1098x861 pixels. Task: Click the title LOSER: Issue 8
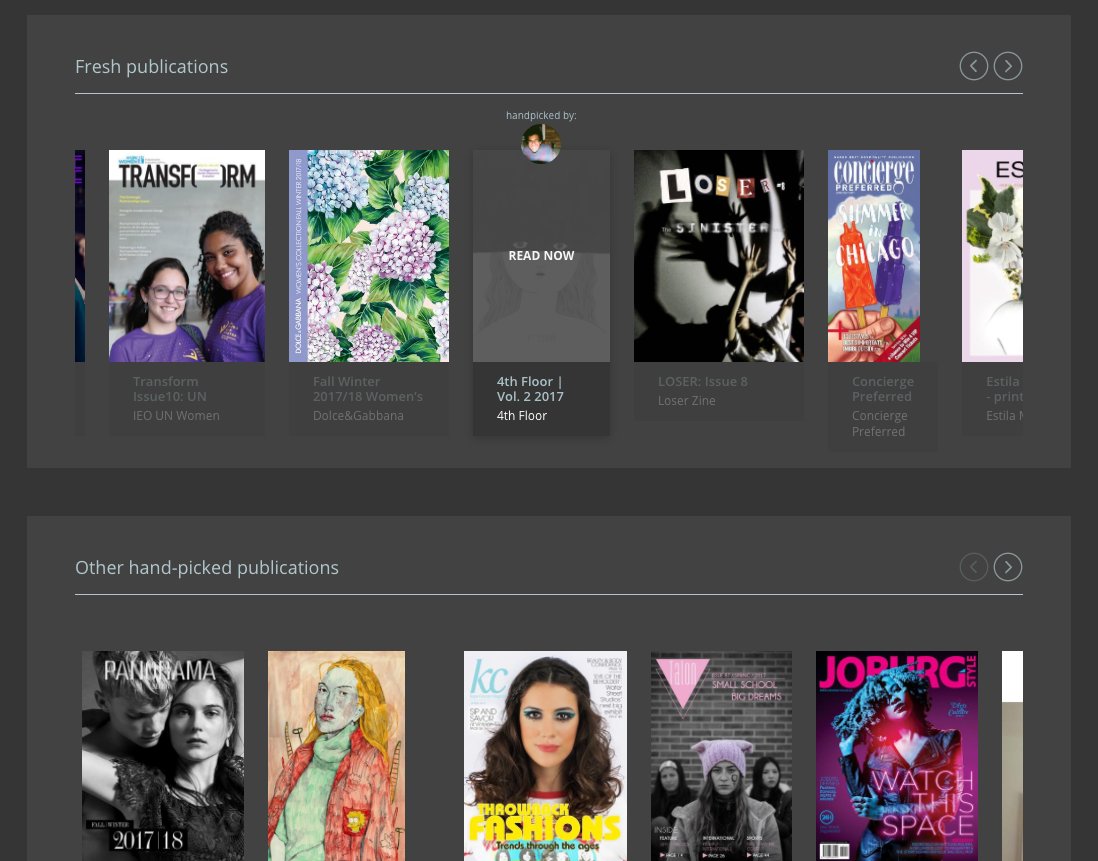pos(702,382)
